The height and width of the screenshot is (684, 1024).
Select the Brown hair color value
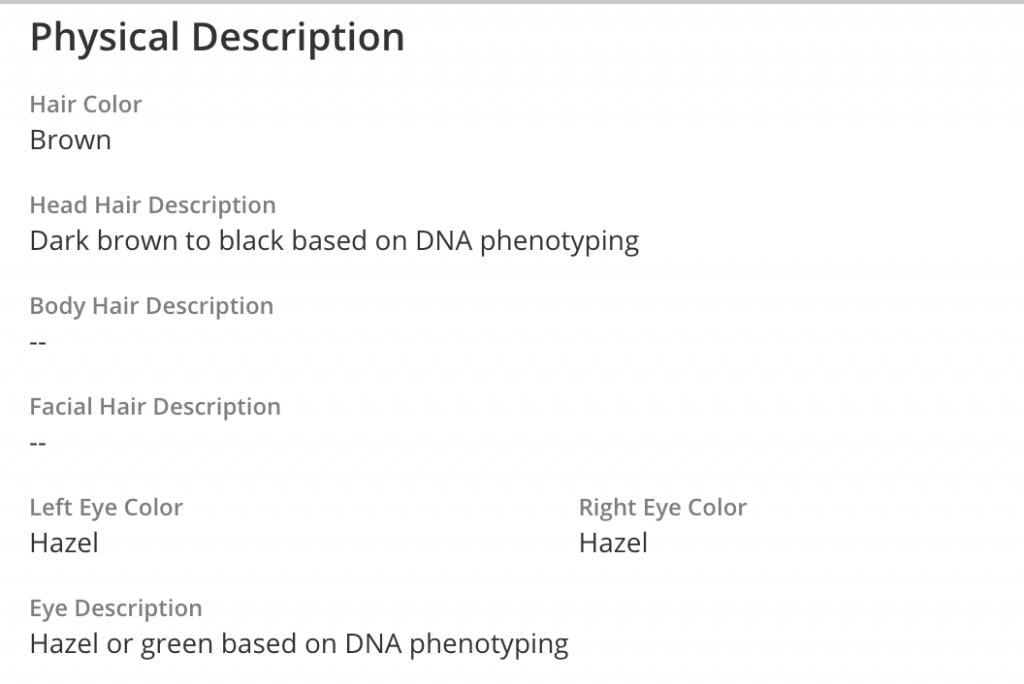(70, 140)
